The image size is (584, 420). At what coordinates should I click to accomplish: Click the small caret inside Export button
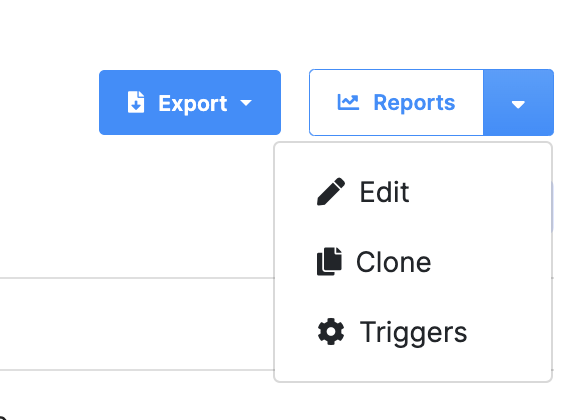[246, 103]
